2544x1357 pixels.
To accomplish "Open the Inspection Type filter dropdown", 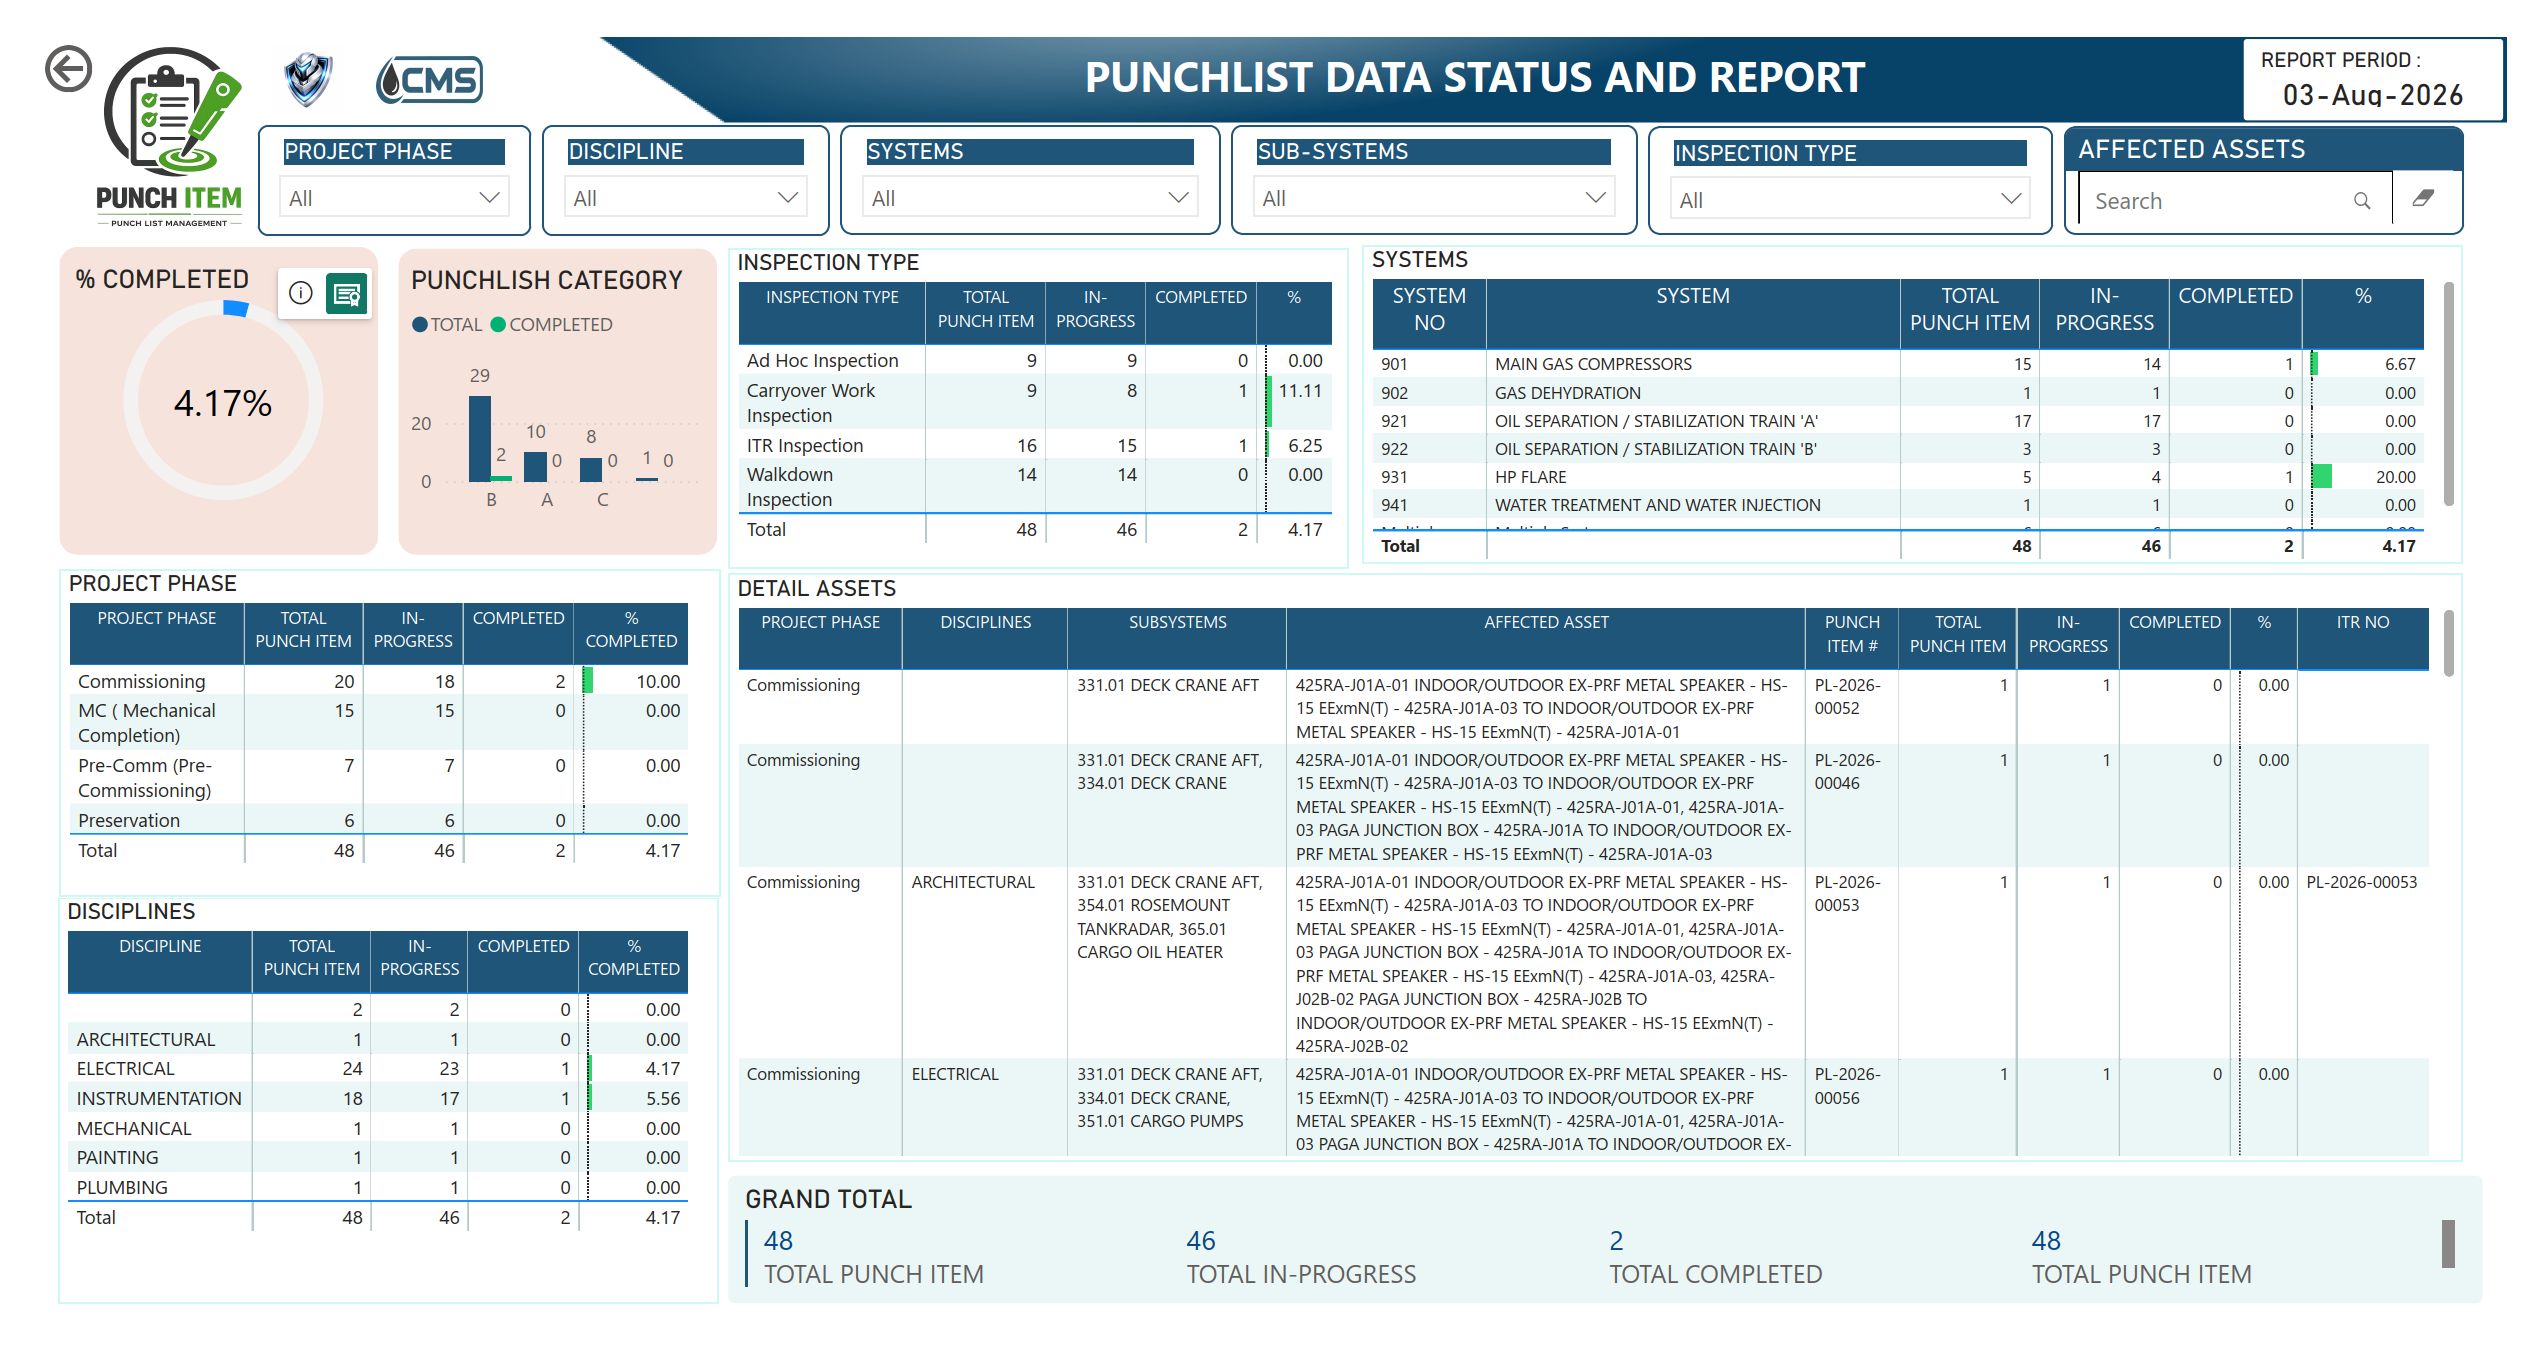I will 1850,200.
